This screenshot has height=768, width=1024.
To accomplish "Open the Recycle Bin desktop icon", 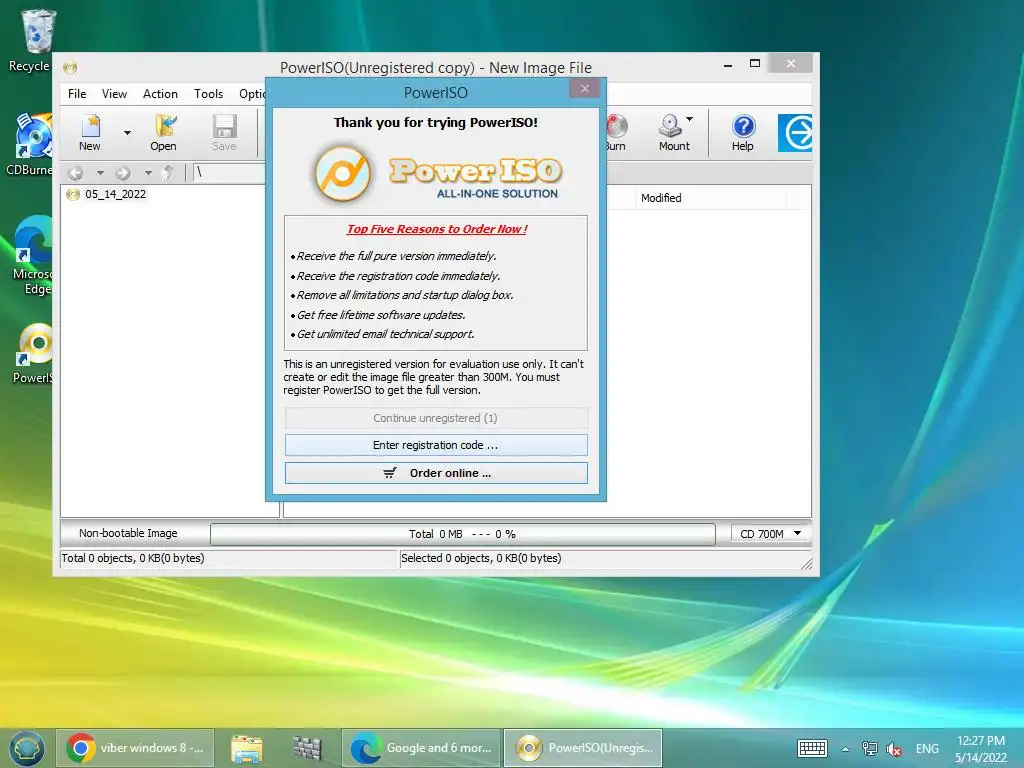I will tap(33, 40).
